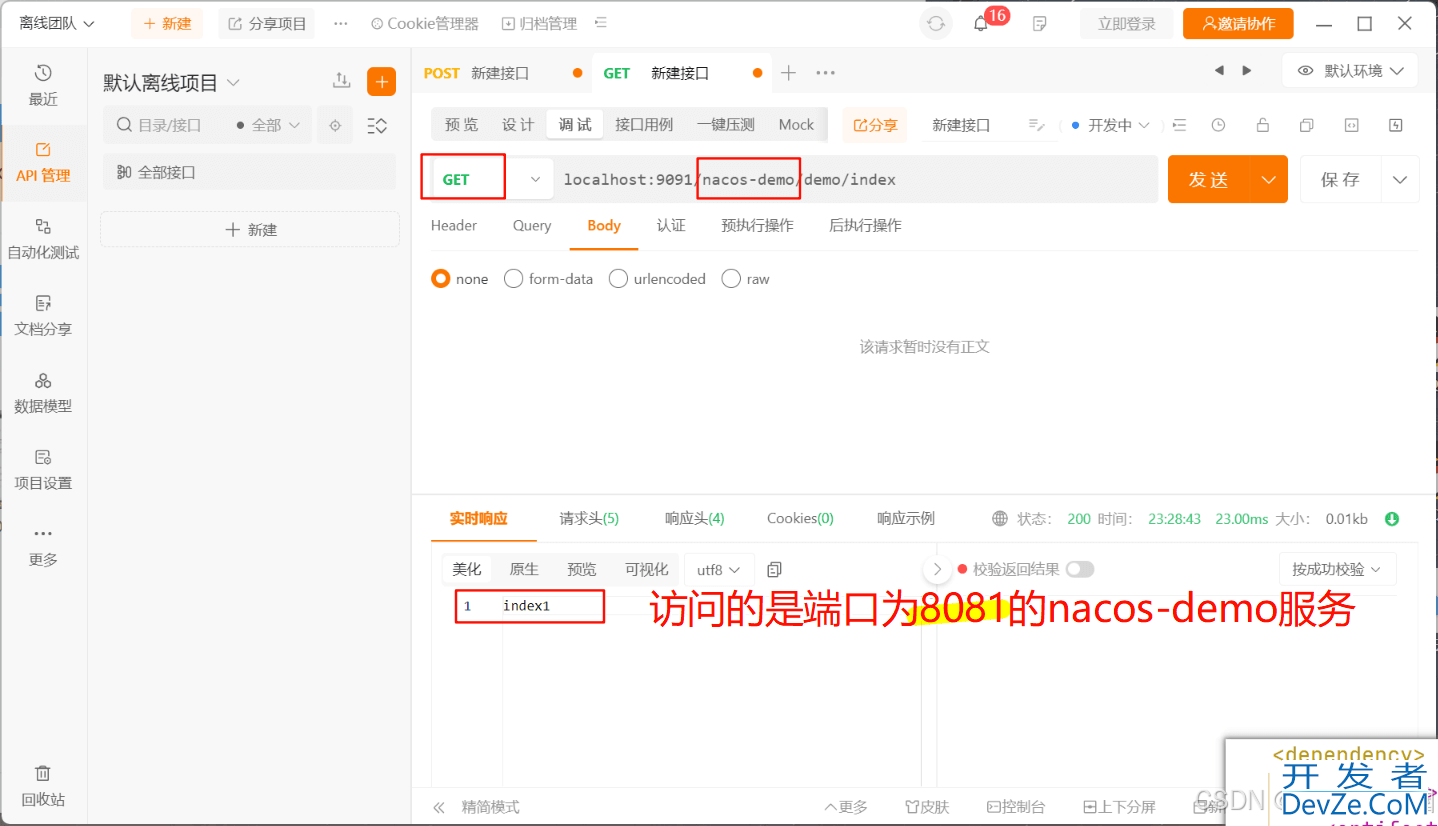
Task: Click the lightning bolt icon in toolbar
Action: 1396,125
